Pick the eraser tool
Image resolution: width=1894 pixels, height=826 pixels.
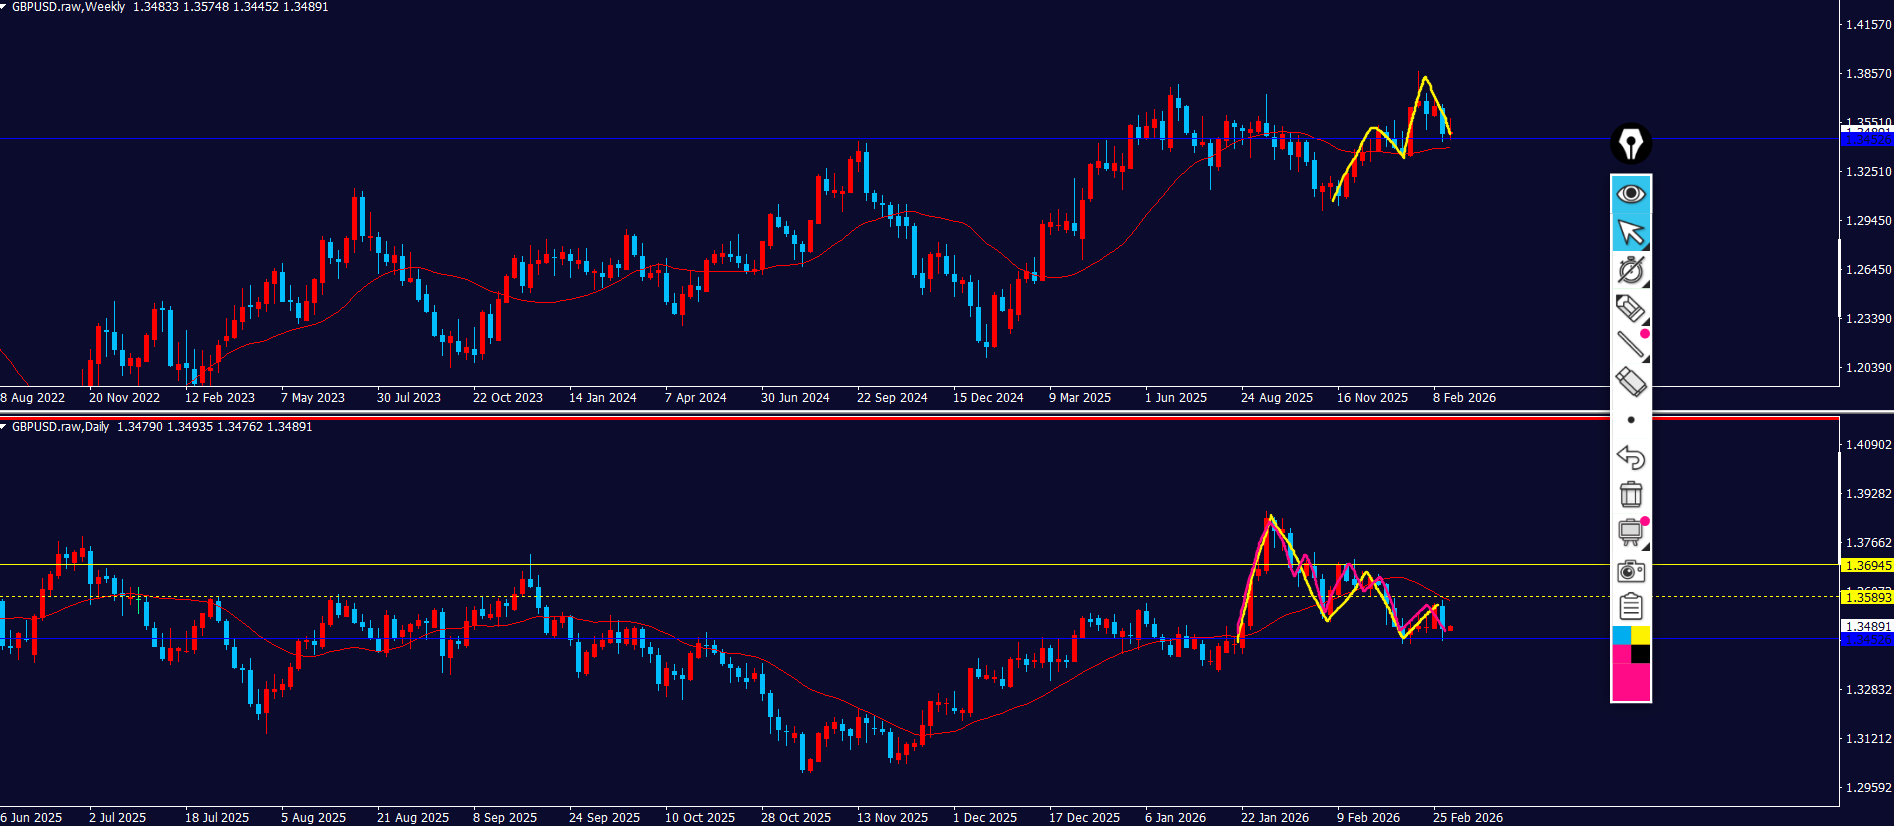[1631, 382]
